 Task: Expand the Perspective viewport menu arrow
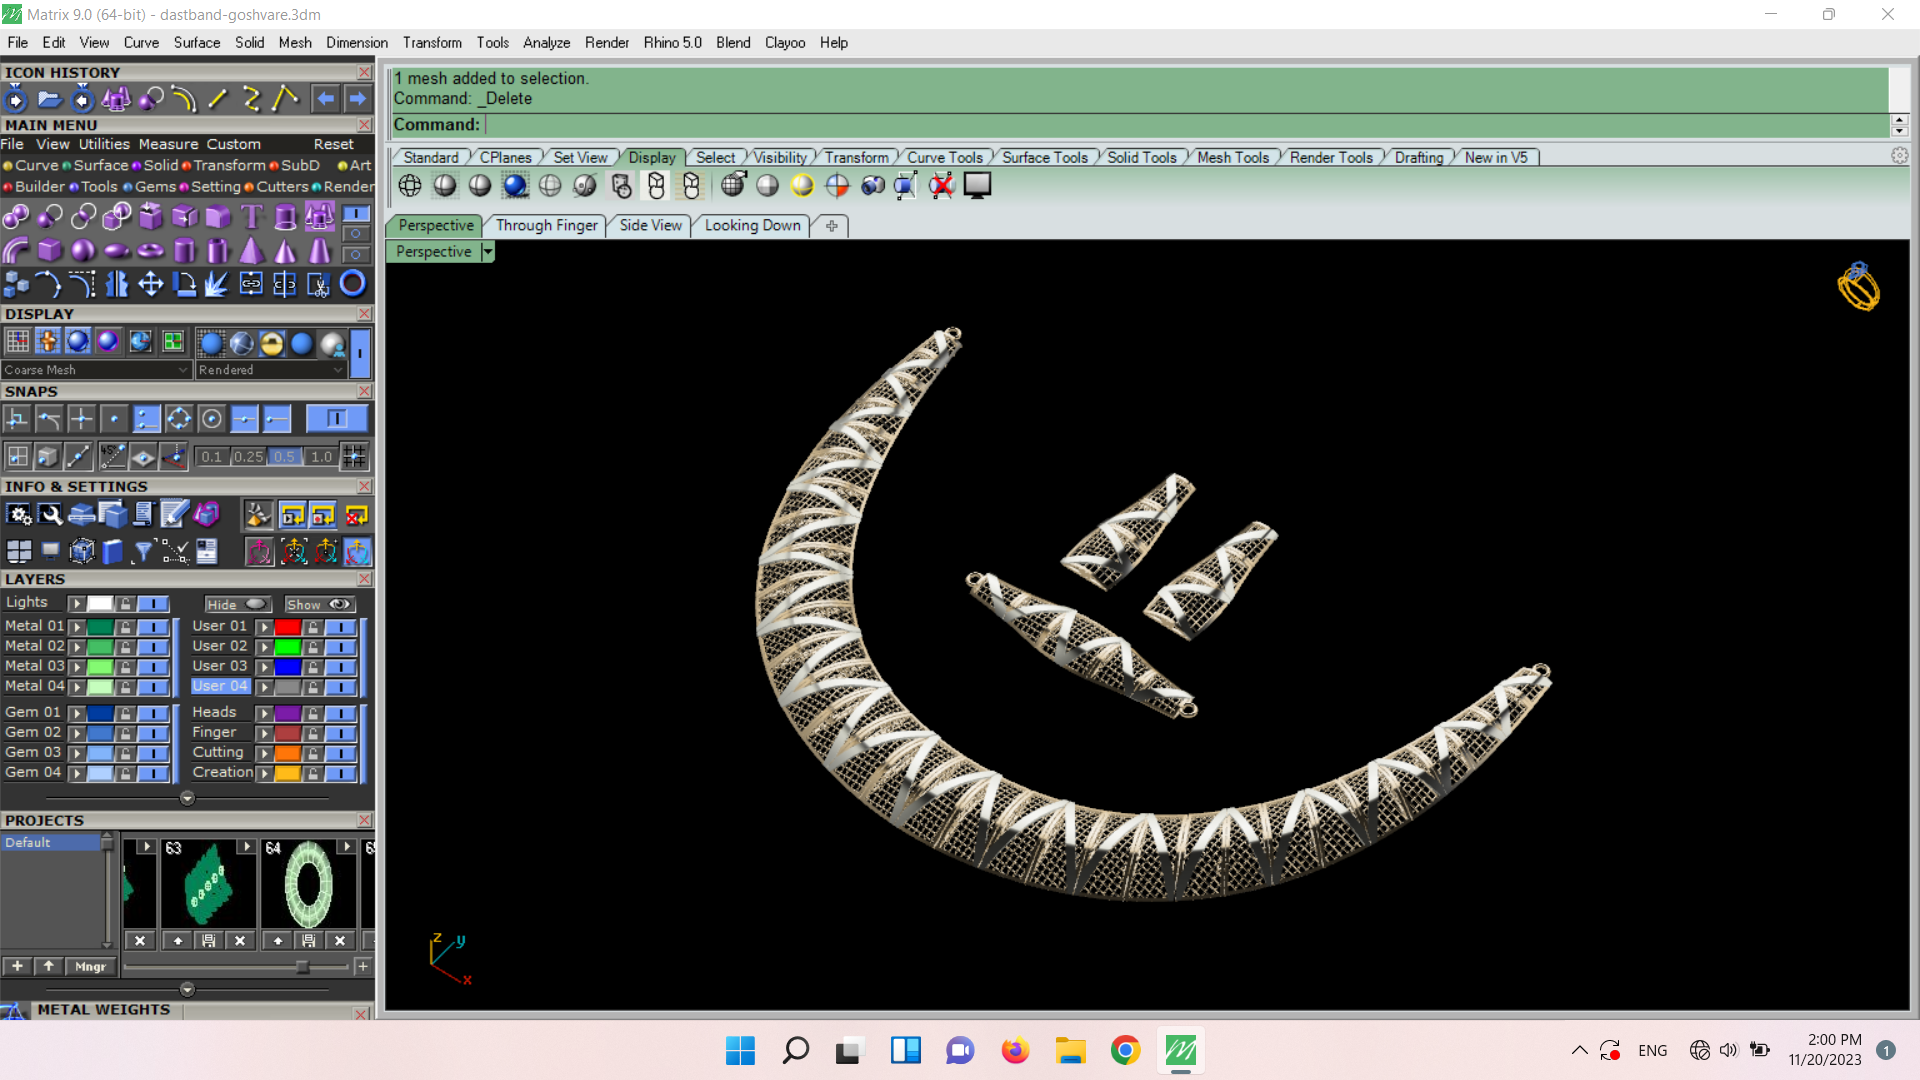tap(488, 252)
